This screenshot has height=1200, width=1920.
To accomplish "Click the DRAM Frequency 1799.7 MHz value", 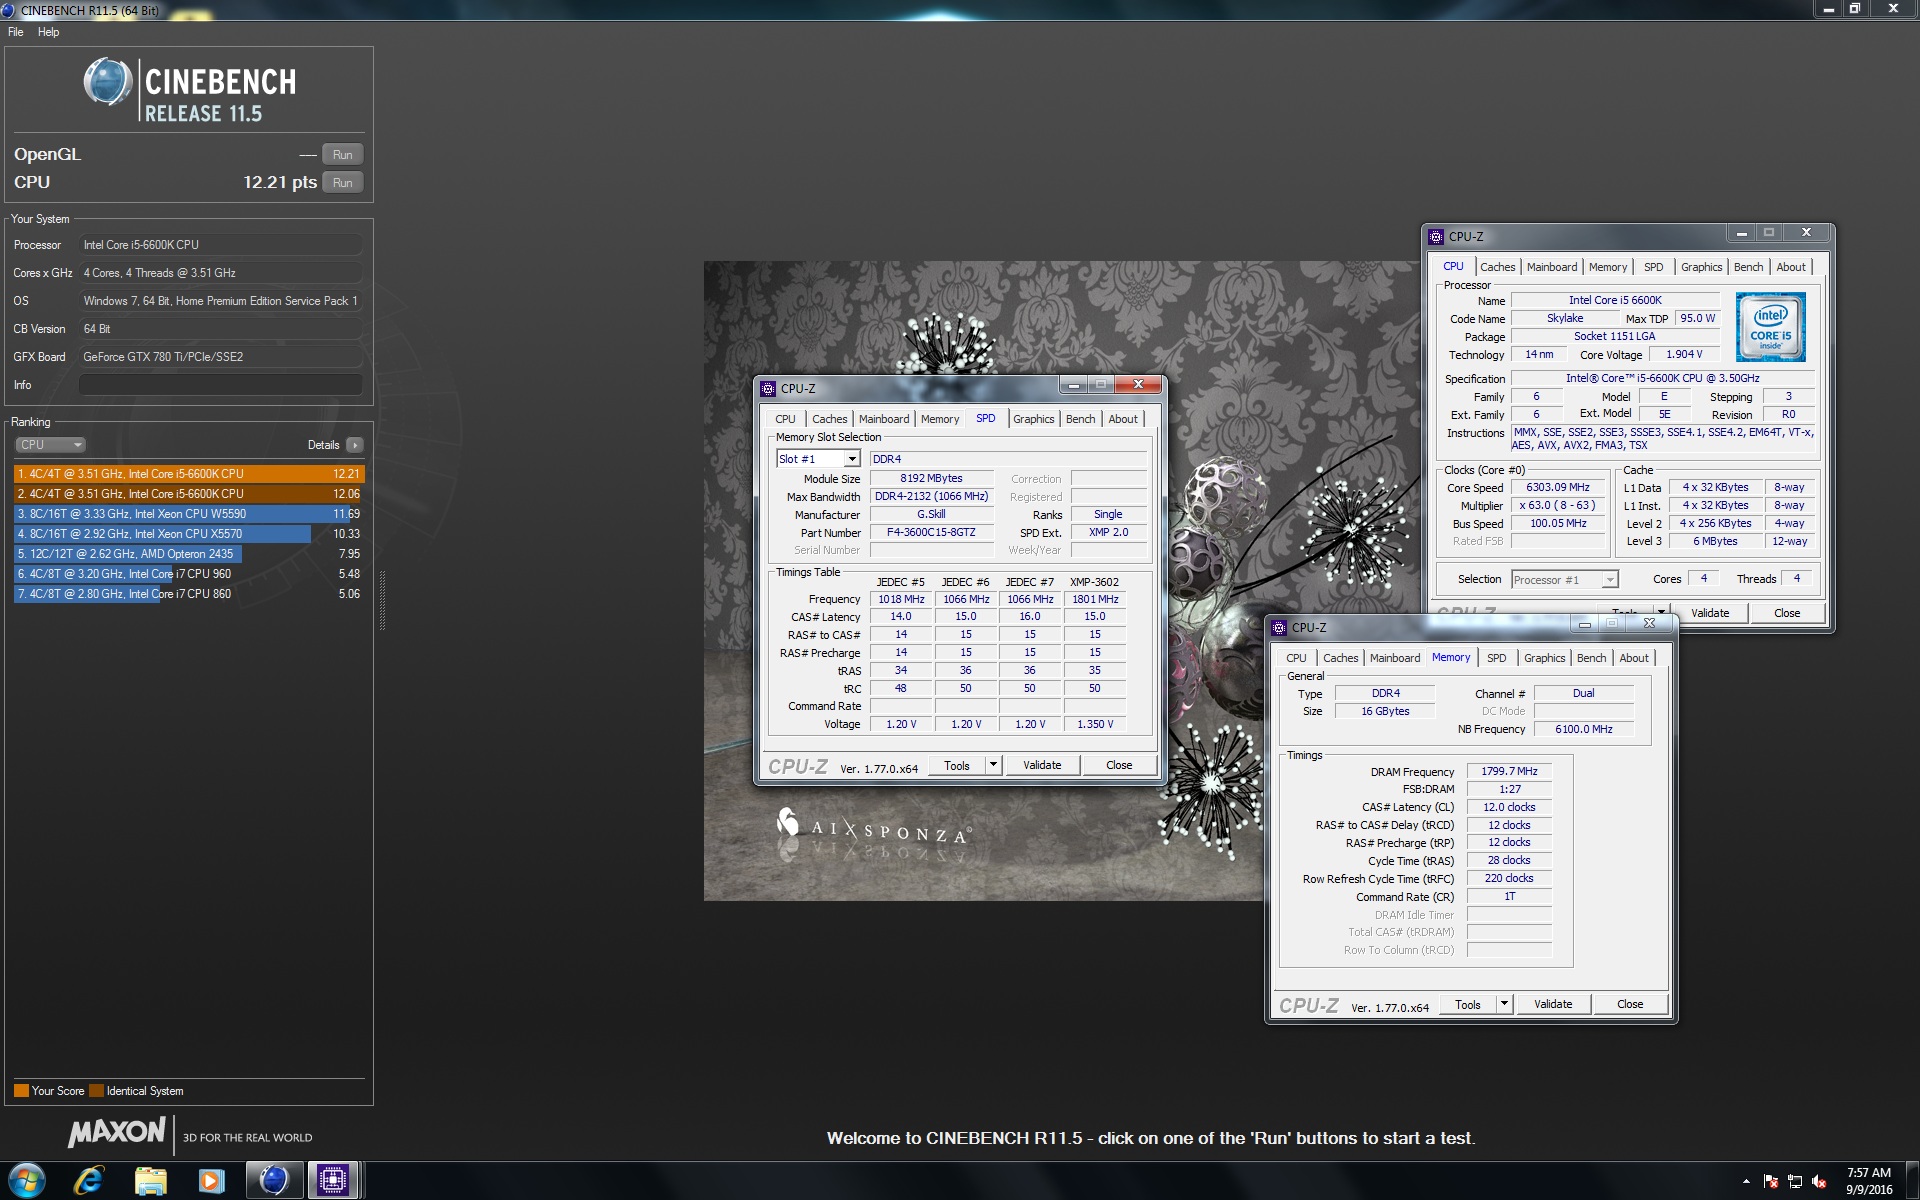I will point(1509,771).
